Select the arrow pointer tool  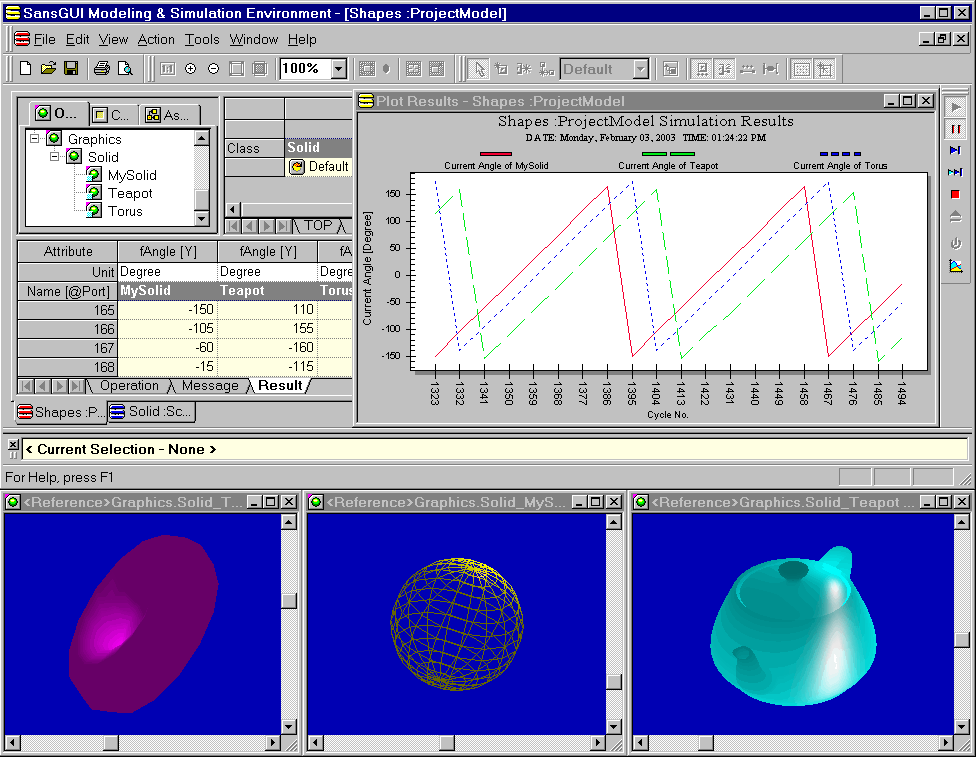[x=479, y=69]
